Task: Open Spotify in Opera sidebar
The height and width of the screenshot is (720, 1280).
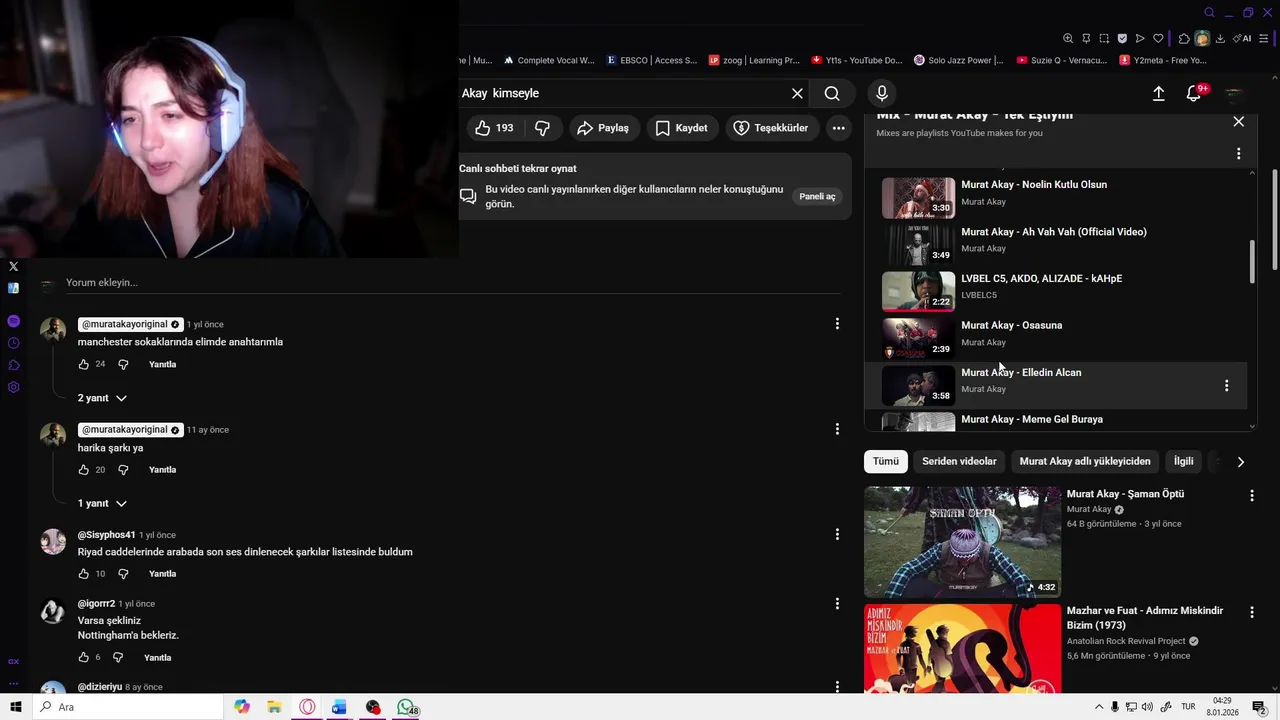Action: click(x=13, y=321)
